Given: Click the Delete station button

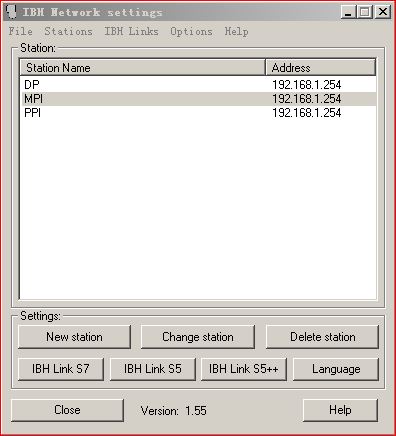Looking at the screenshot, I should [323, 337].
